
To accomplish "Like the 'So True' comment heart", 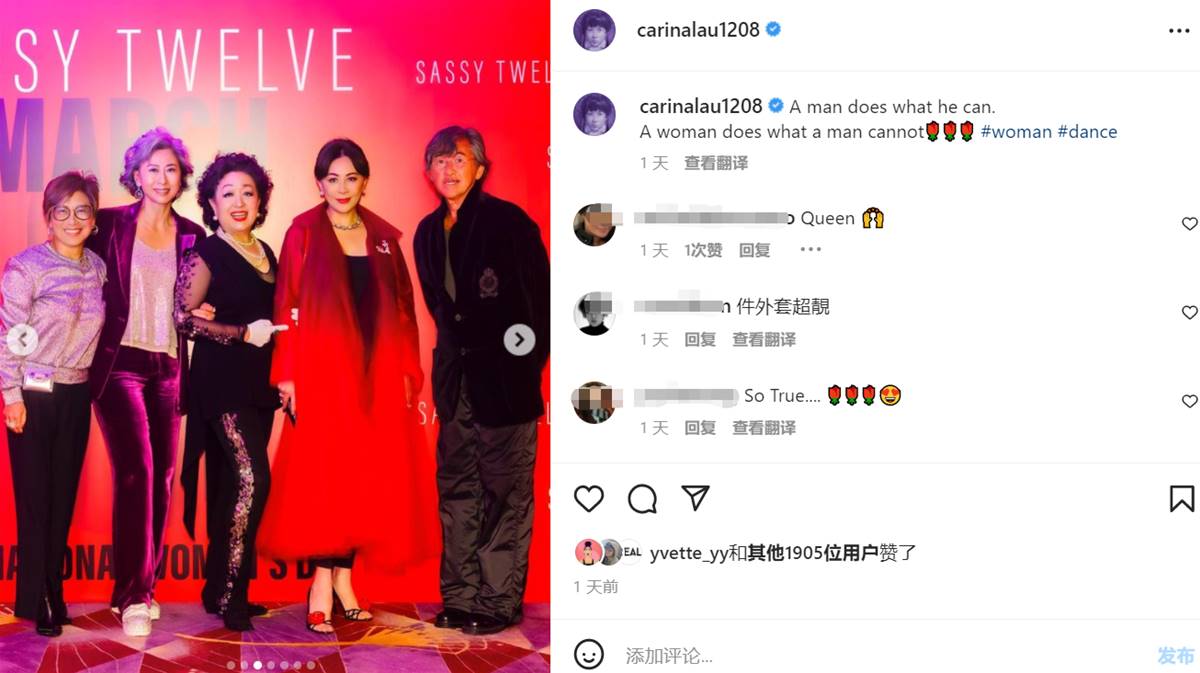I will click(1189, 401).
